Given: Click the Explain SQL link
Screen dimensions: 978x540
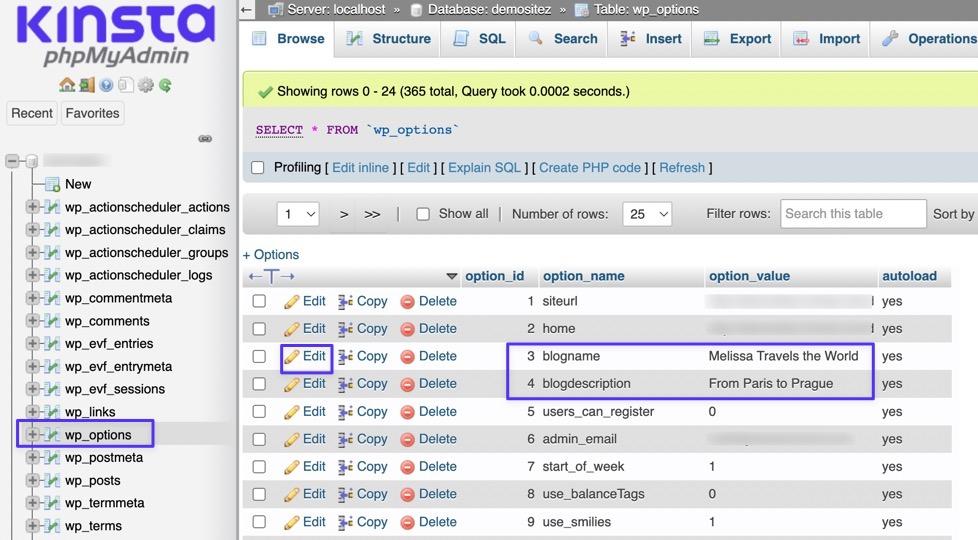Looking at the screenshot, I should pyautogui.click(x=484, y=168).
